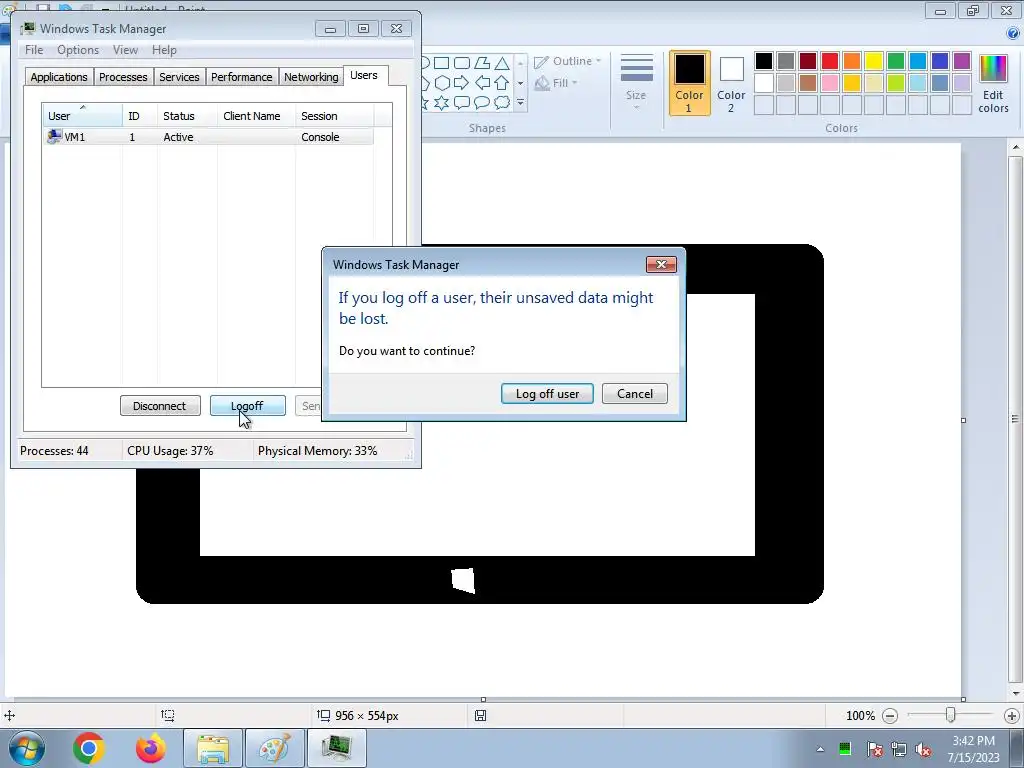
Task: Open Edit colors in Paint
Action: (993, 84)
